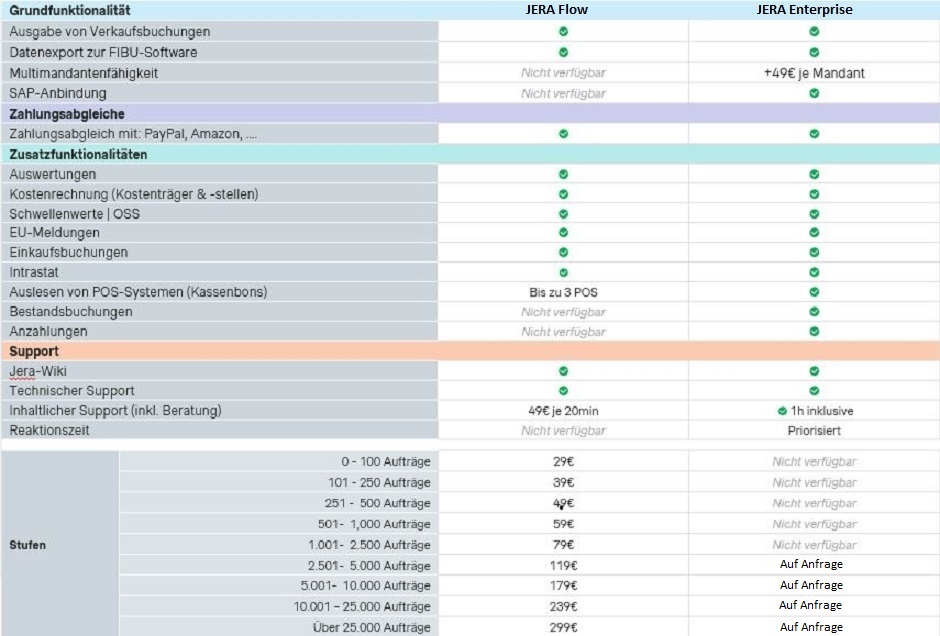Click '+49€ je Mandant' in Multimandantenfähigkeit row
The width and height of the screenshot is (940, 636).
tap(814, 73)
